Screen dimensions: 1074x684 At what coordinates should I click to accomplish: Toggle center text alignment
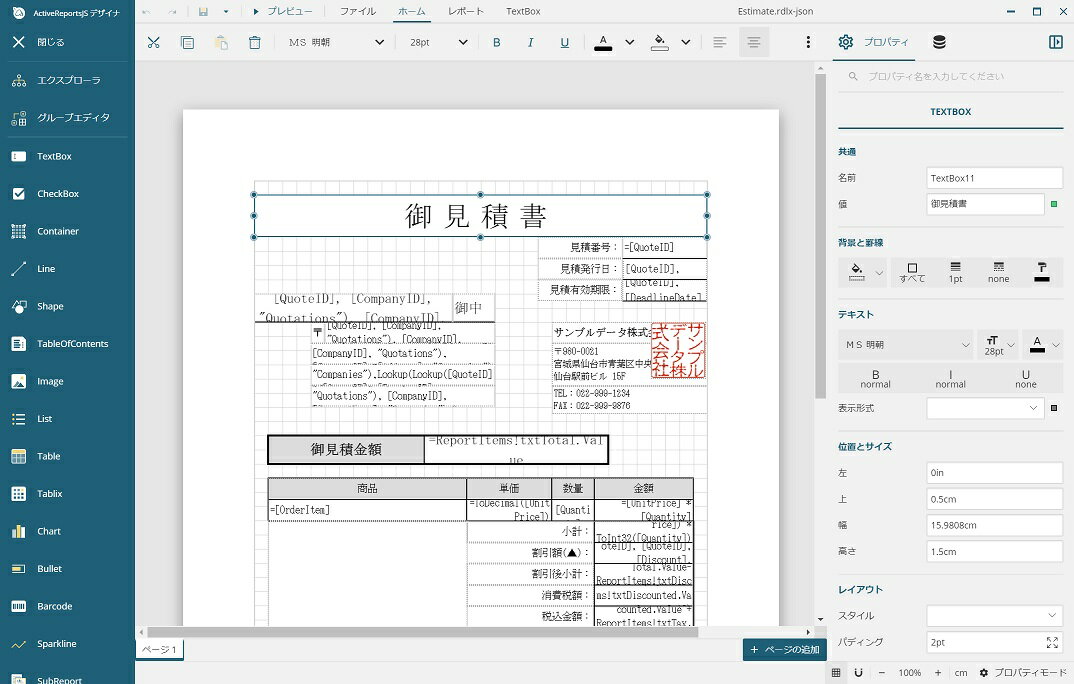[x=754, y=42]
